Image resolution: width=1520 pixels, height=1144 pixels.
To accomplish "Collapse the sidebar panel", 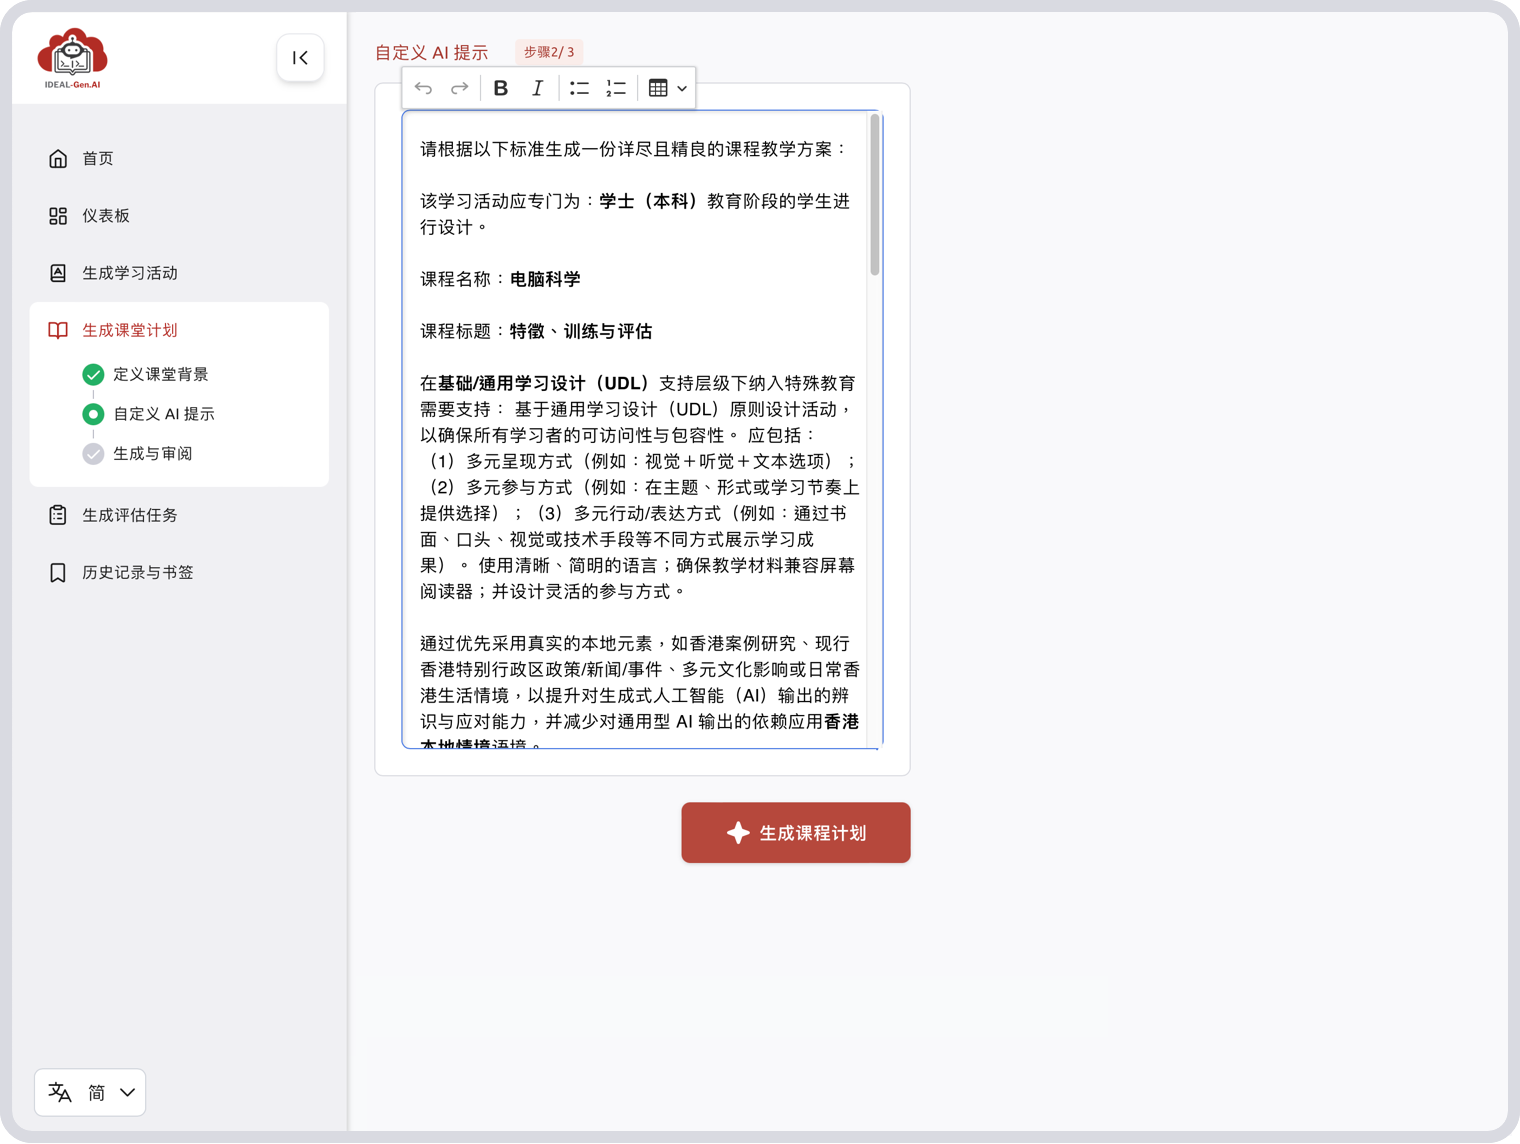I will click(x=300, y=58).
